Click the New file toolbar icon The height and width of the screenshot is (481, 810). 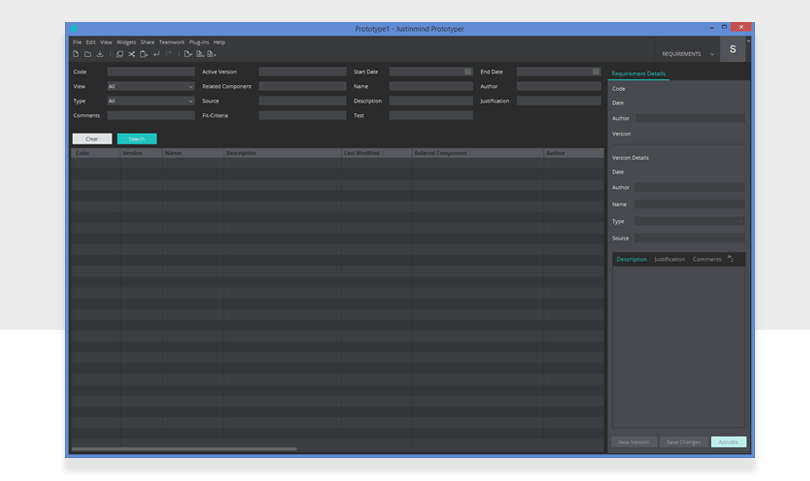pyautogui.click(x=76, y=54)
